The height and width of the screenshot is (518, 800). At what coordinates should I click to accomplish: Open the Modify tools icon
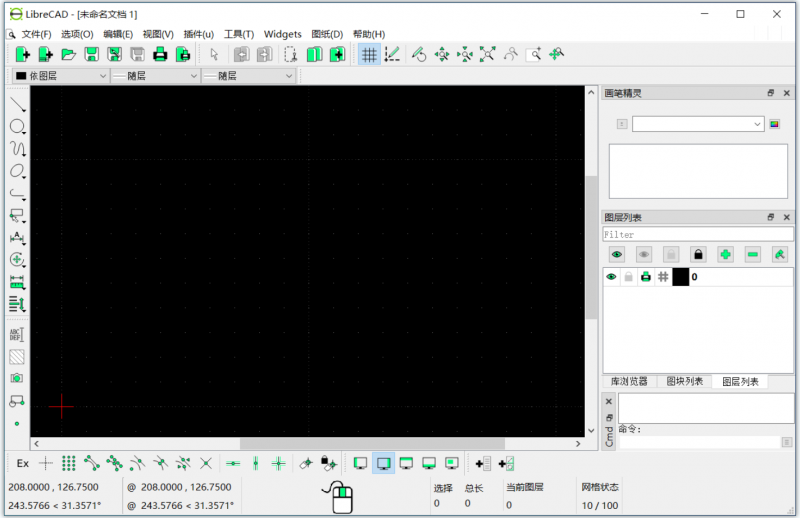point(17,260)
